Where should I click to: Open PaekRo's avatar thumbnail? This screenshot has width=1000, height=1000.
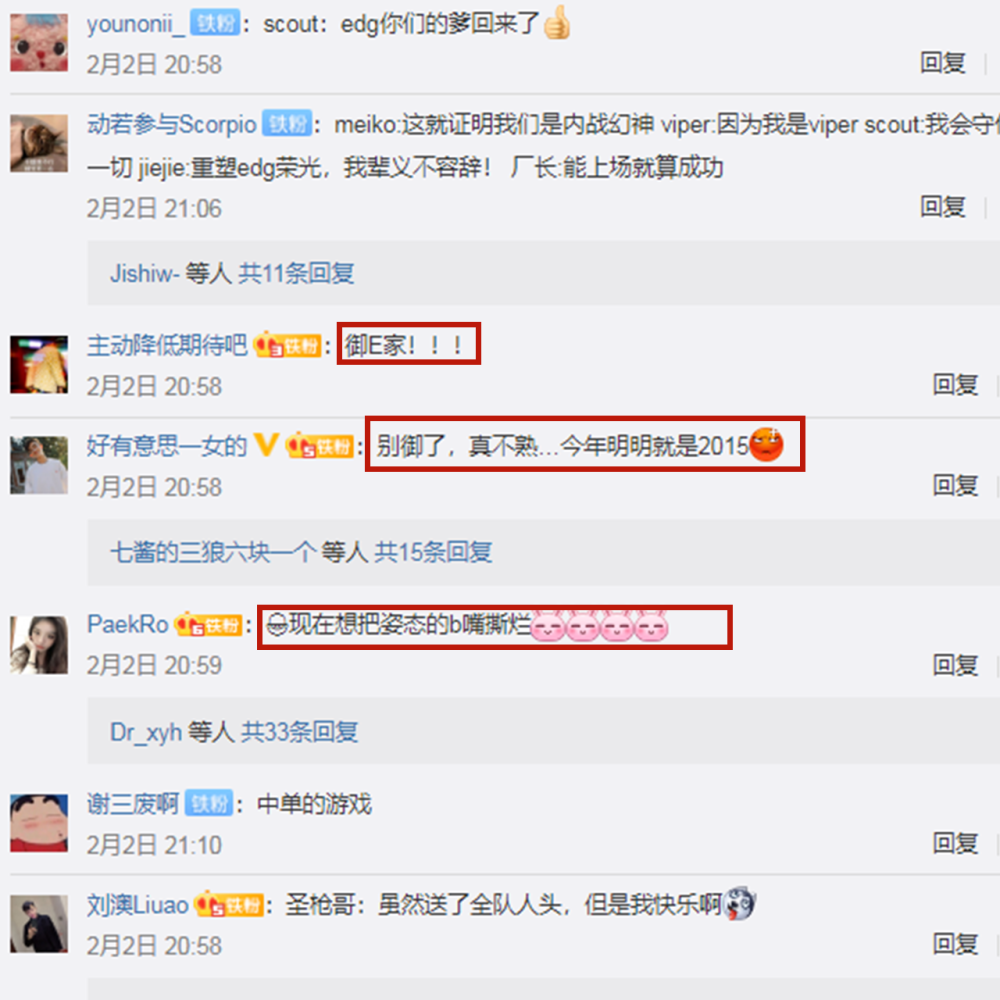click(39, 645)
